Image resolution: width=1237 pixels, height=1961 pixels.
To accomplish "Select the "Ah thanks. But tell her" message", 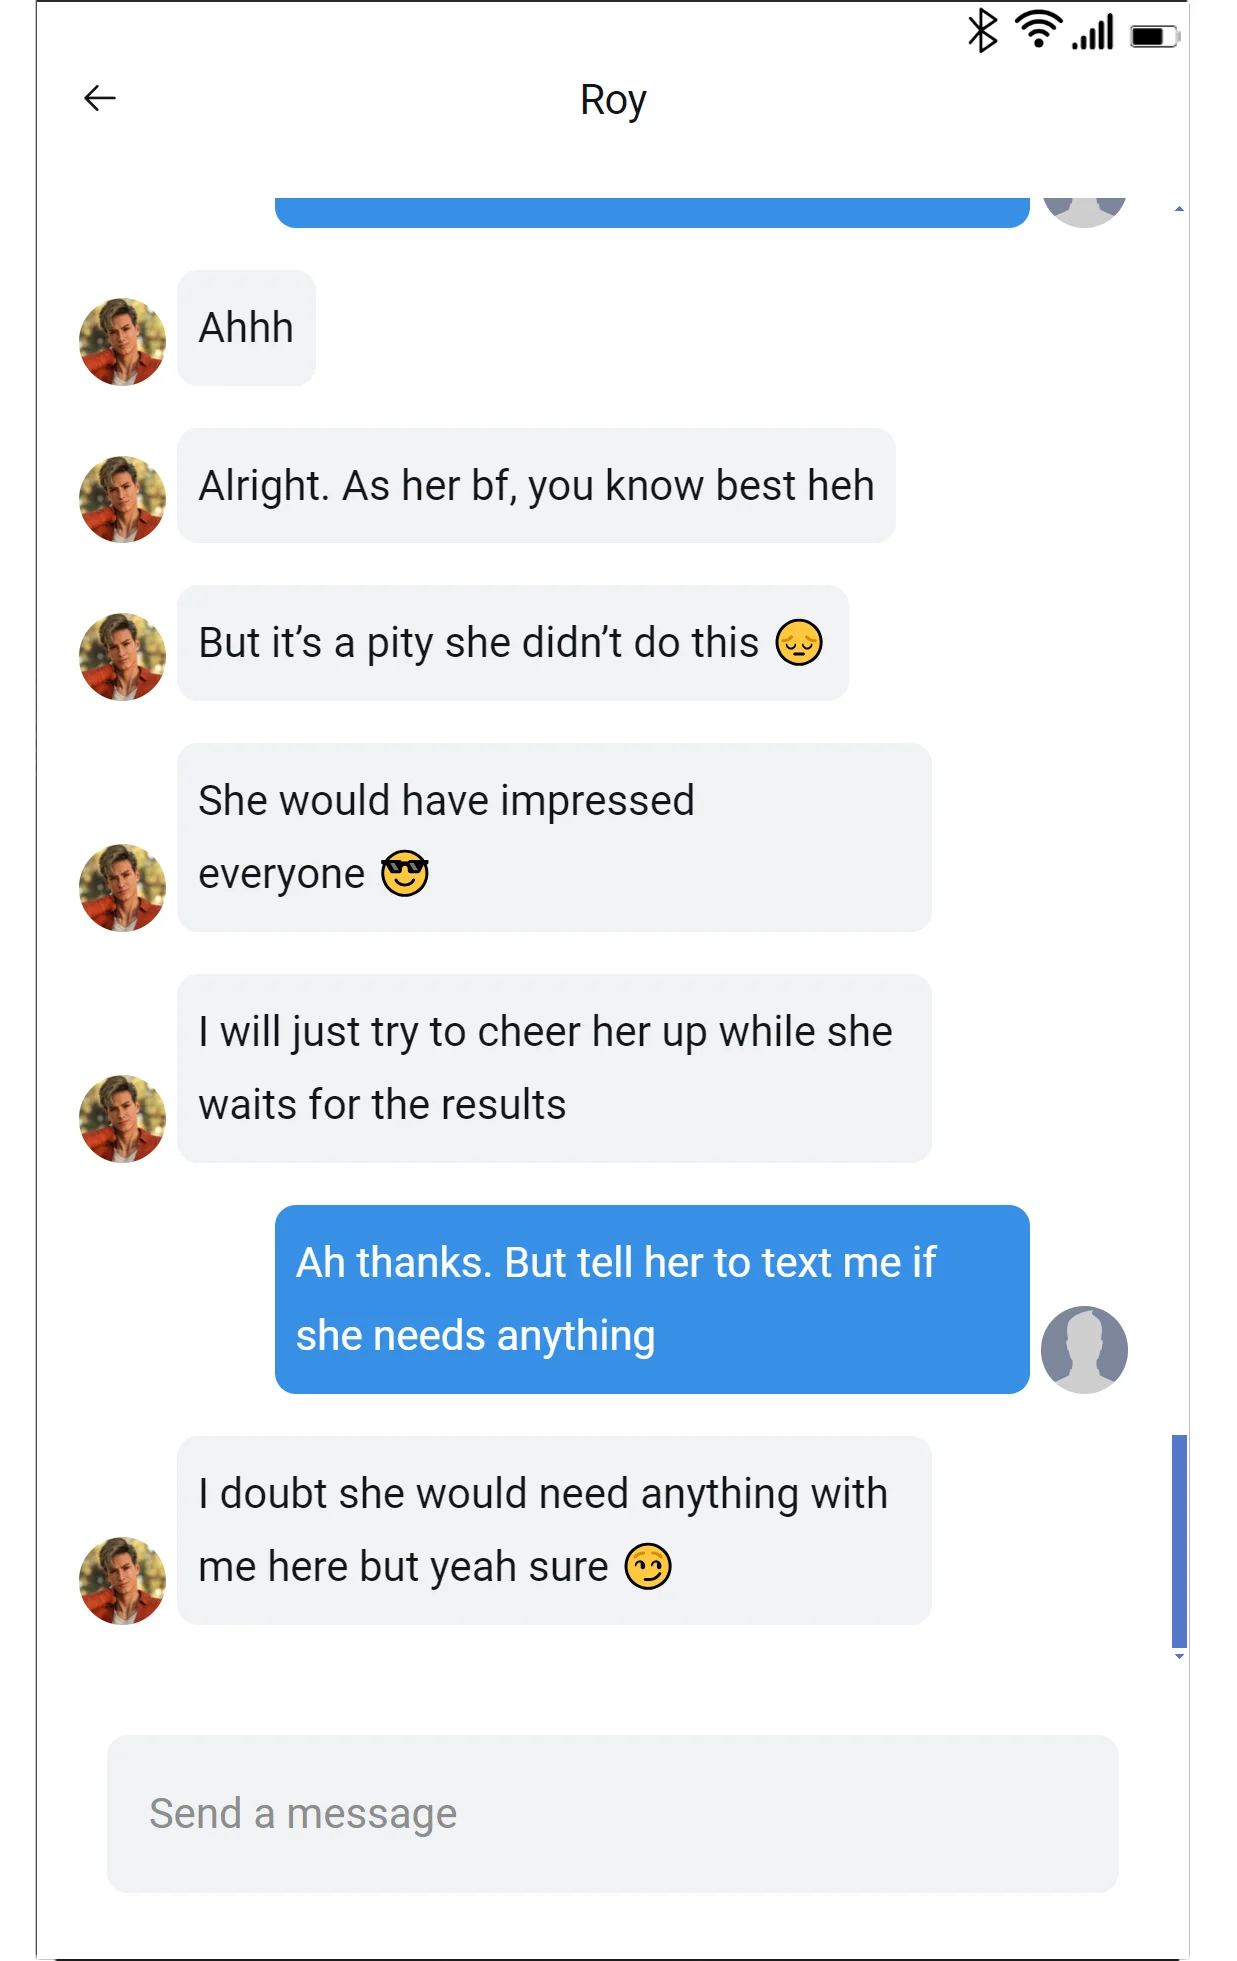I will pos(652,1299).
